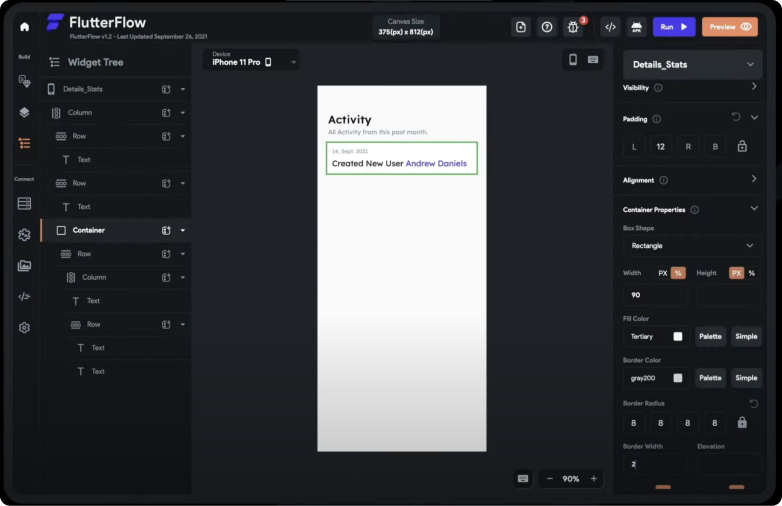
Task: Open the layers stack icon in sidebar
Action: pyautogui.click(x=24, y=112)
